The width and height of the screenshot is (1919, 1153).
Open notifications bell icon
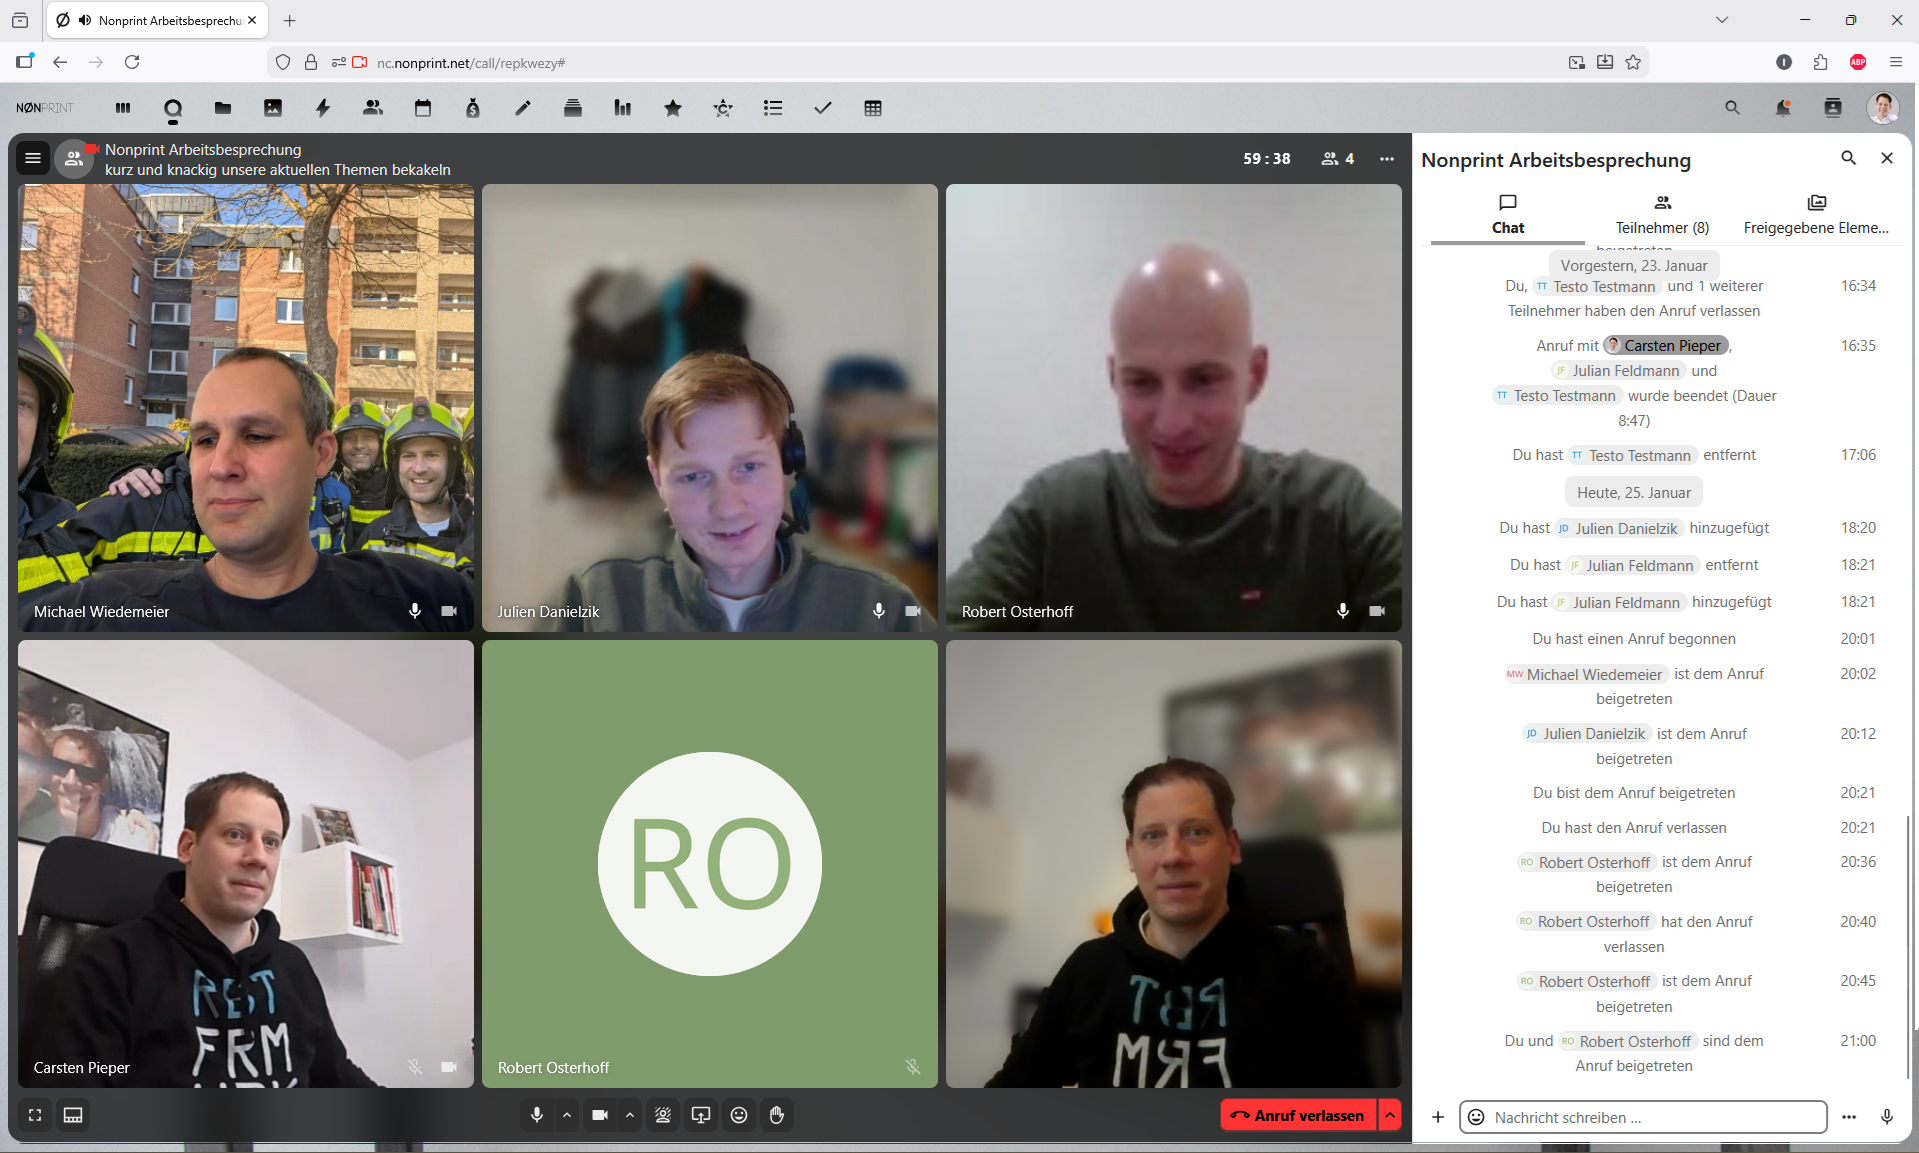[x=1782, y=108]
